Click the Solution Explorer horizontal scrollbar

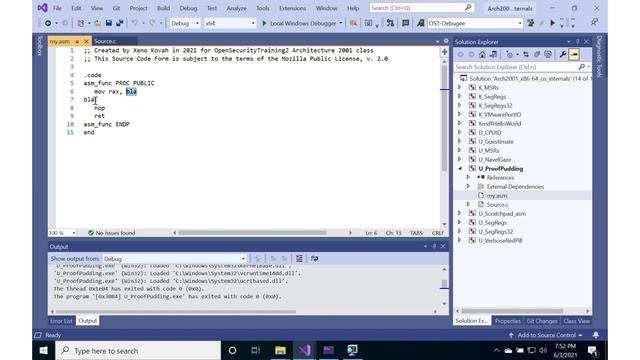[x=512, y=311]
